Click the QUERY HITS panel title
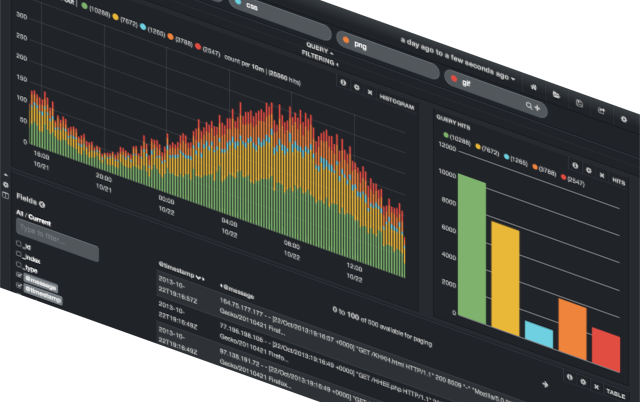The width and height of the screenshot is (640, 402). [453, 122]
